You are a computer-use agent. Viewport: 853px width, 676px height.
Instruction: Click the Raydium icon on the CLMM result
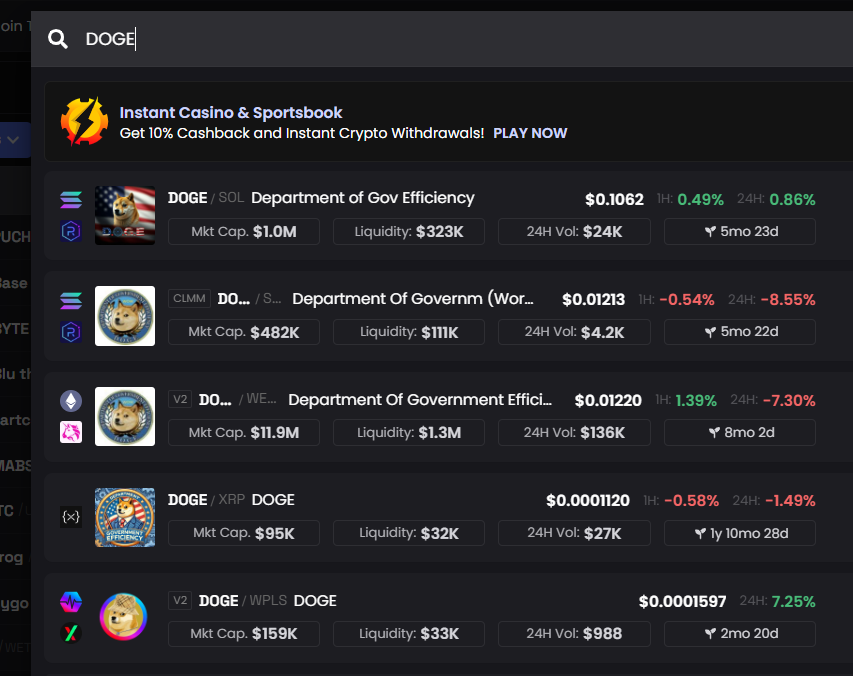[x=71, y=332]
